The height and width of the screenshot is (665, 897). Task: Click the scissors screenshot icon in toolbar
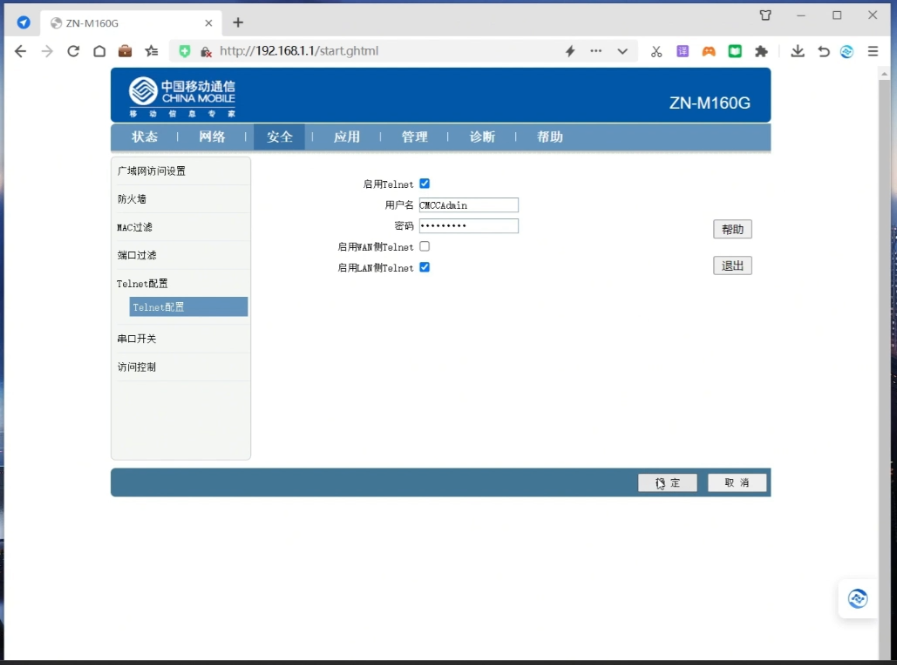(x=656, y=51)
